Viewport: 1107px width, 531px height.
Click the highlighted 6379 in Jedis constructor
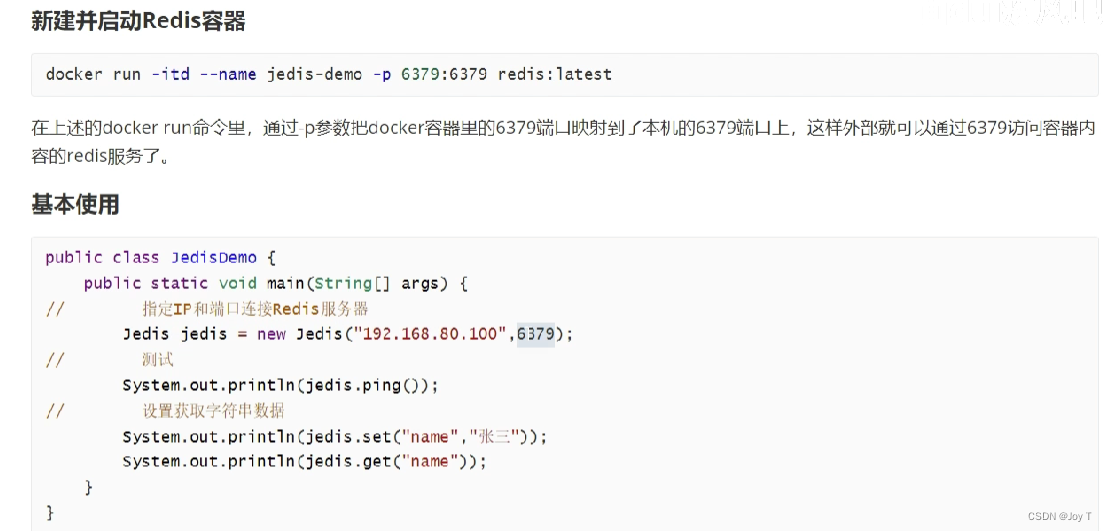[x=536, y=334]
